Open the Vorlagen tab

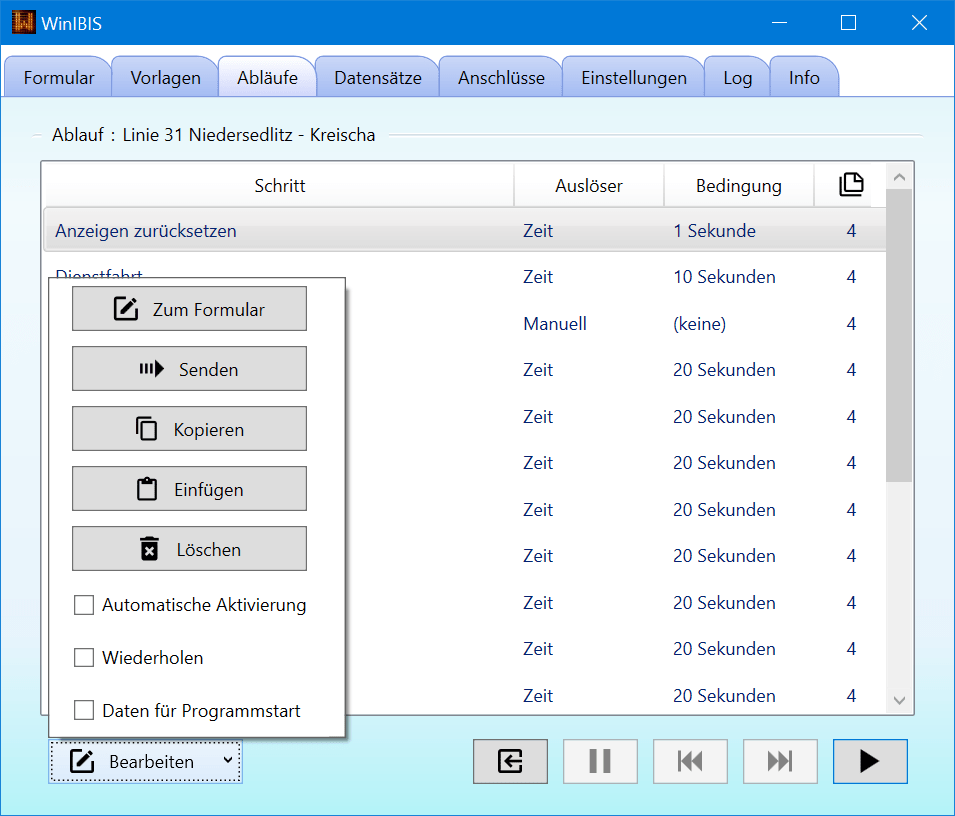[165, 77]
